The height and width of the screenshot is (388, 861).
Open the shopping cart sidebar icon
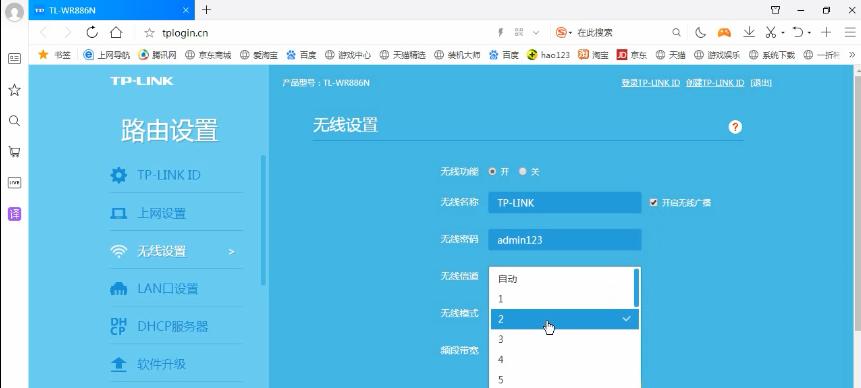point(14,152)
